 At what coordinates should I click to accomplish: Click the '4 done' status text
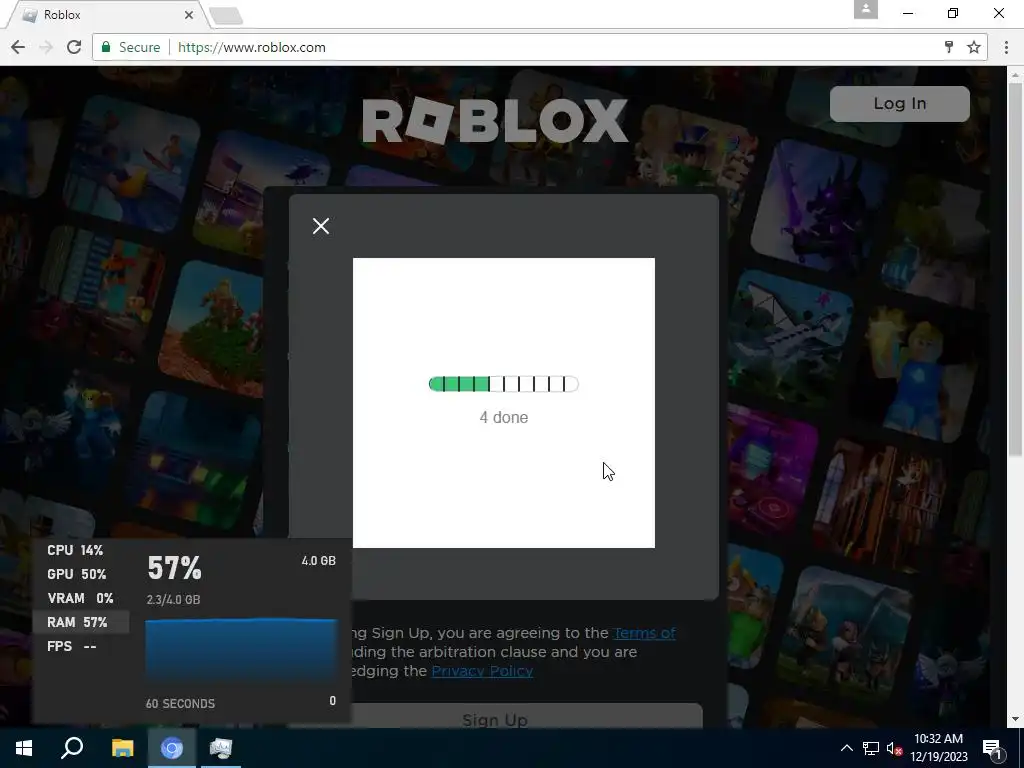(x=504, y=417)
